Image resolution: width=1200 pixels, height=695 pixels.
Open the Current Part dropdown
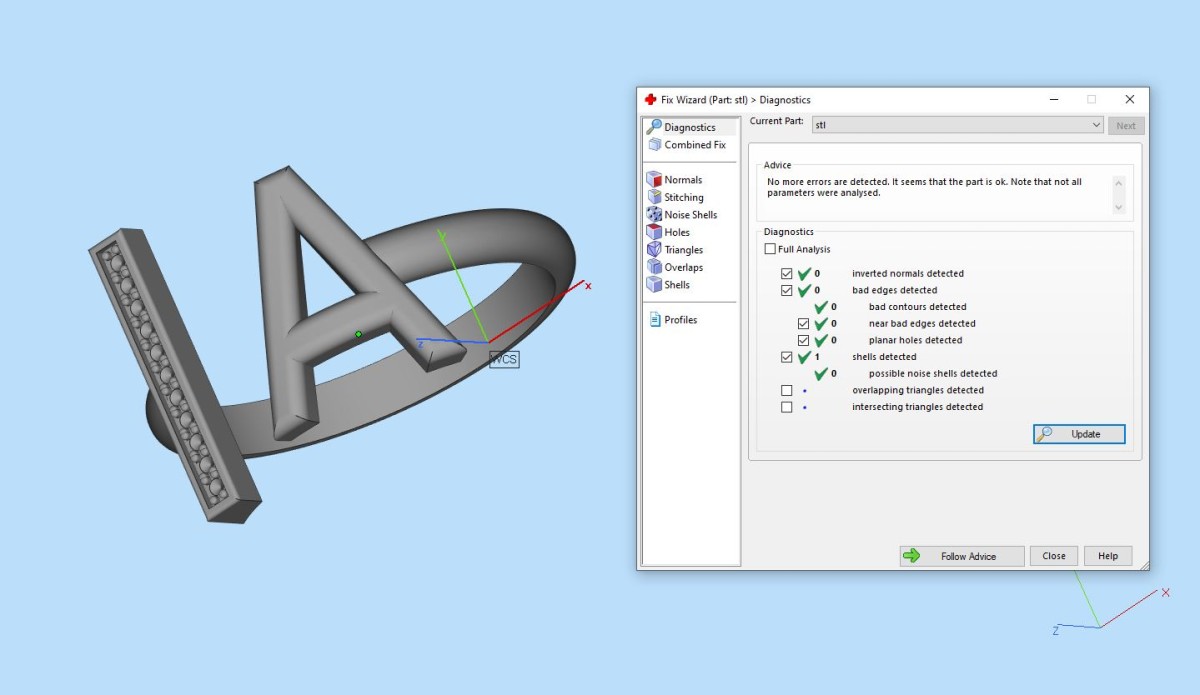pyautogui.click(x=957, y=125)
